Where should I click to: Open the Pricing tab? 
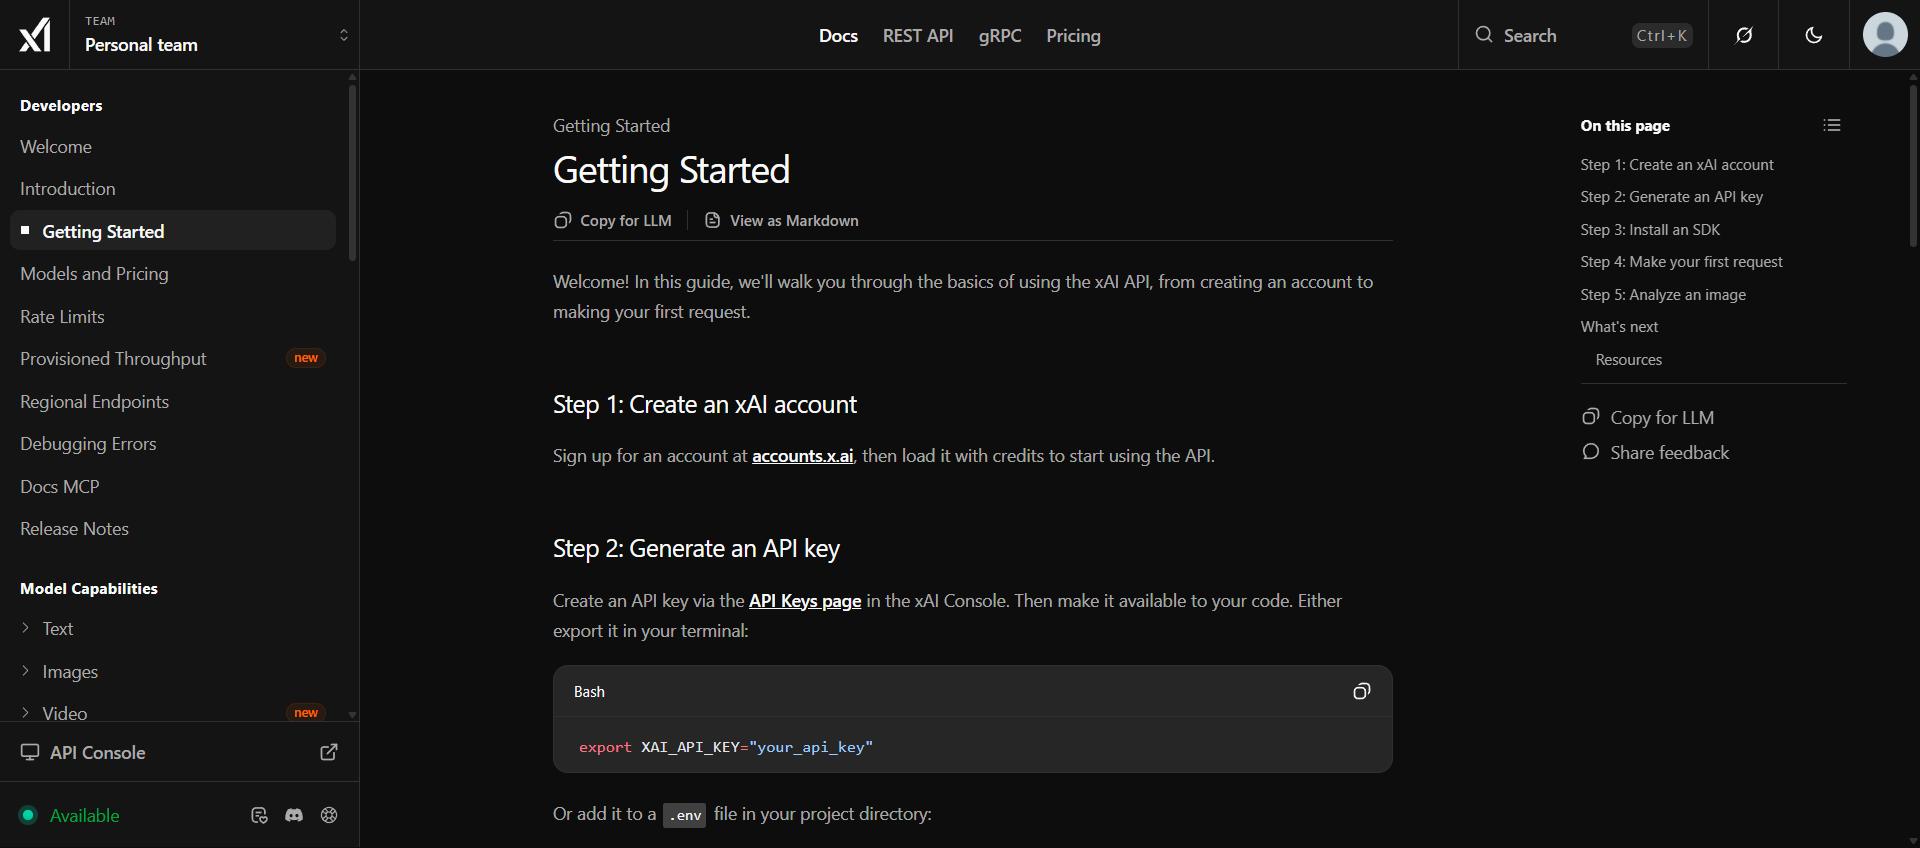(x=1073, y=36)
